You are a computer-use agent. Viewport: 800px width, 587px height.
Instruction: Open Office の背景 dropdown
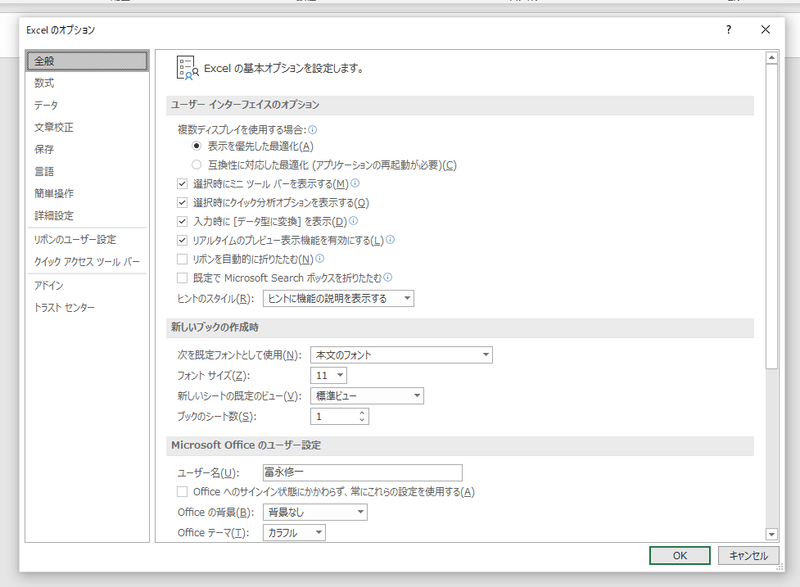click(x=315, y=512)
